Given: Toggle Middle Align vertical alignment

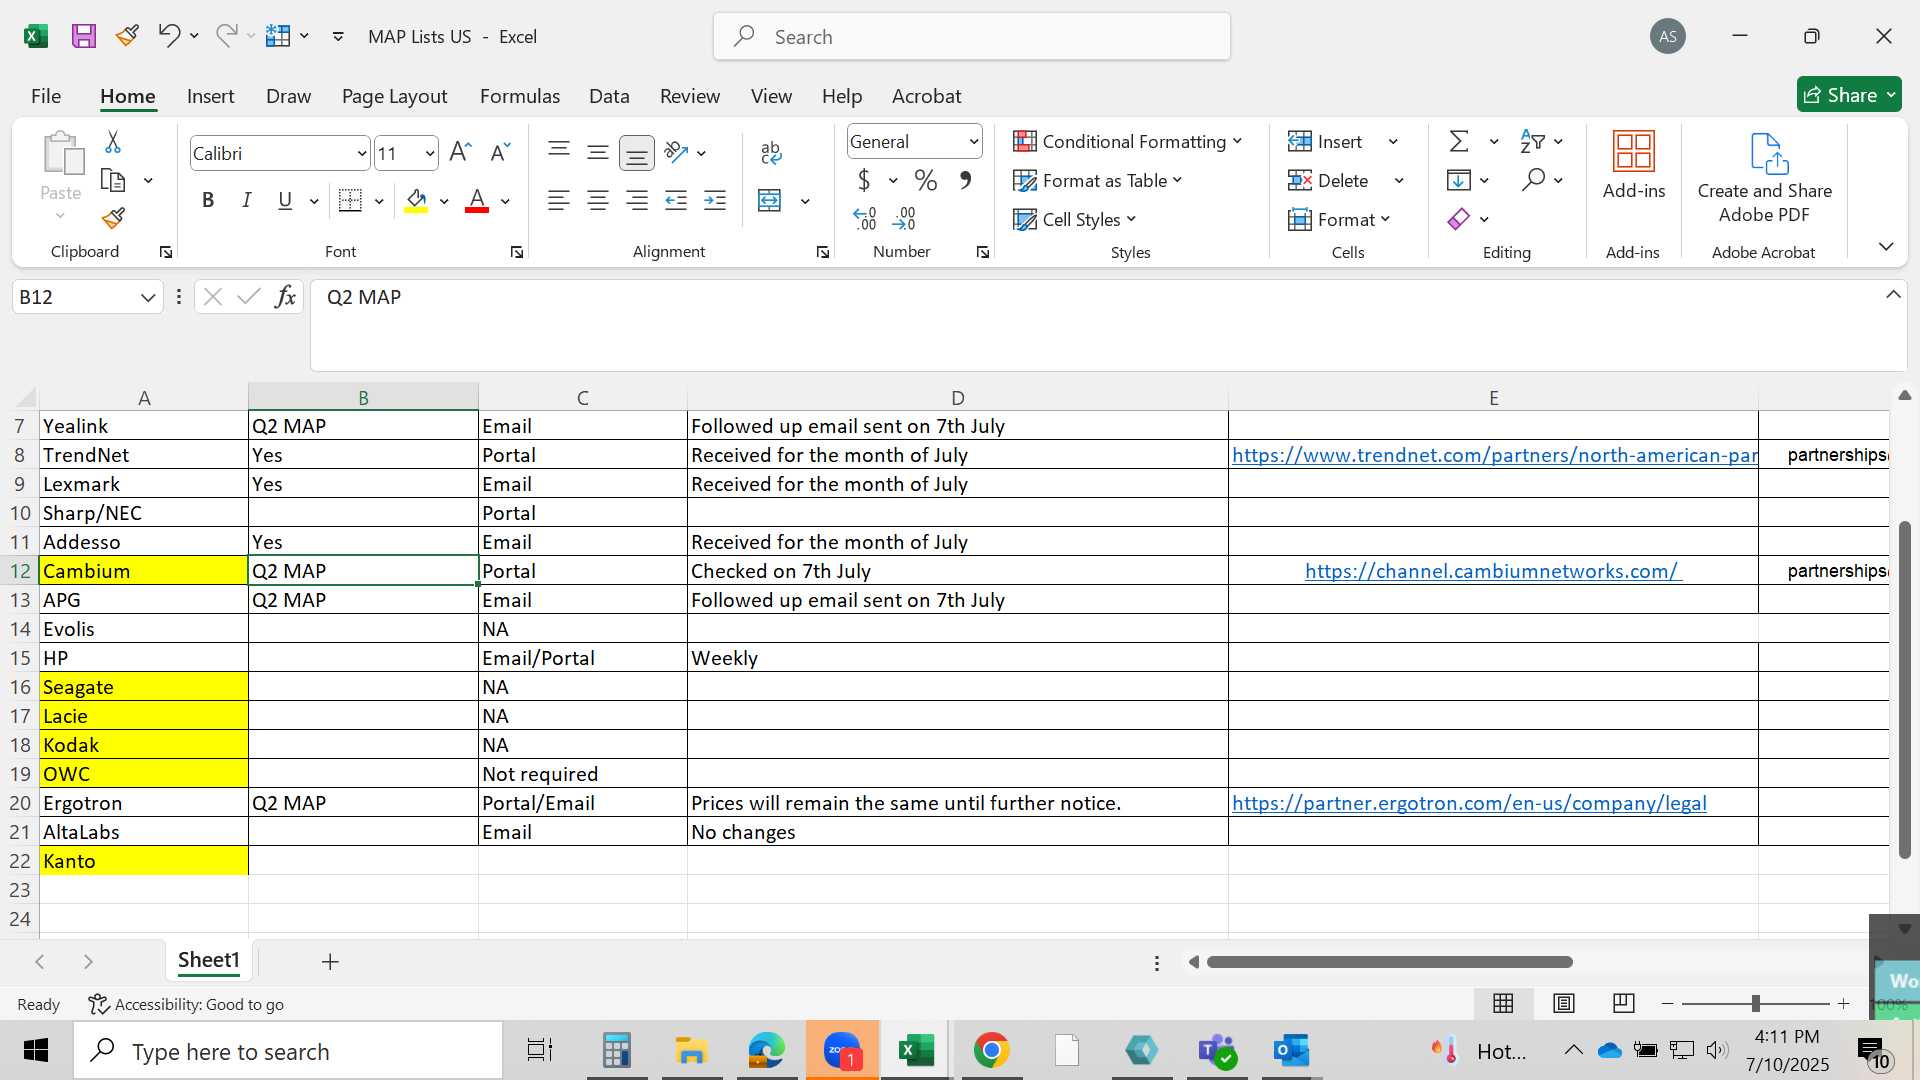Looking at the screenshot, I should pyautogui.click(x=598, y=152).
